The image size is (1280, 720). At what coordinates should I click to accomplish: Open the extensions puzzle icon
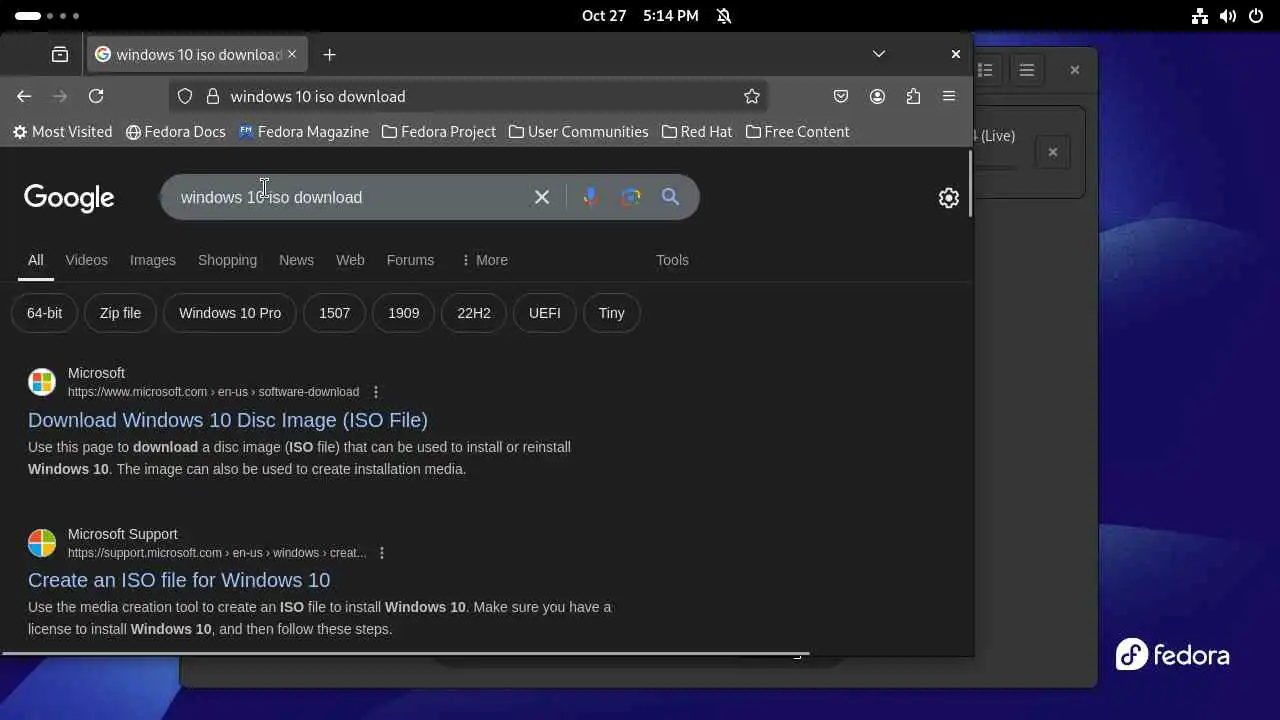click(913, 96)
